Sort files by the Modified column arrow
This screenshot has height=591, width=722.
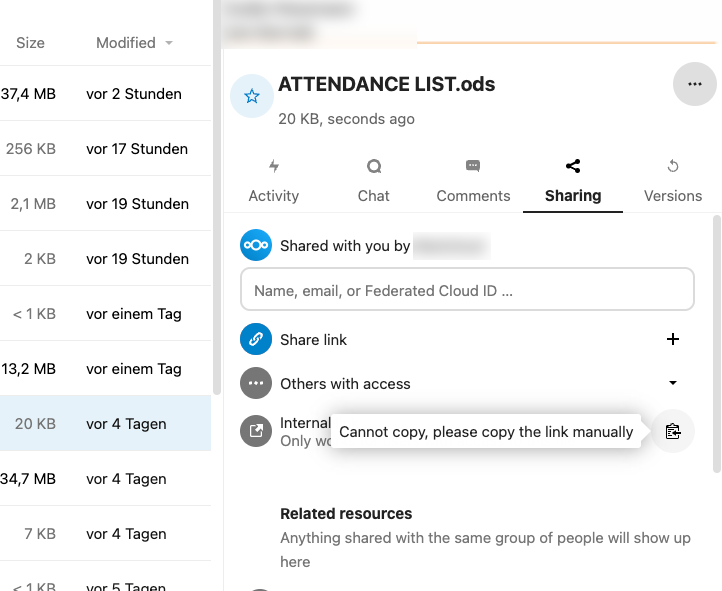pos(168,43)
